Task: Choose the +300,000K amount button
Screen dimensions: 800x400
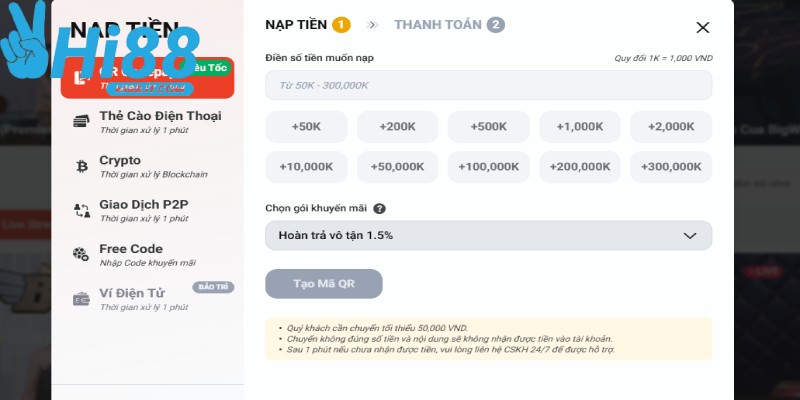Action: click(671, 167)
